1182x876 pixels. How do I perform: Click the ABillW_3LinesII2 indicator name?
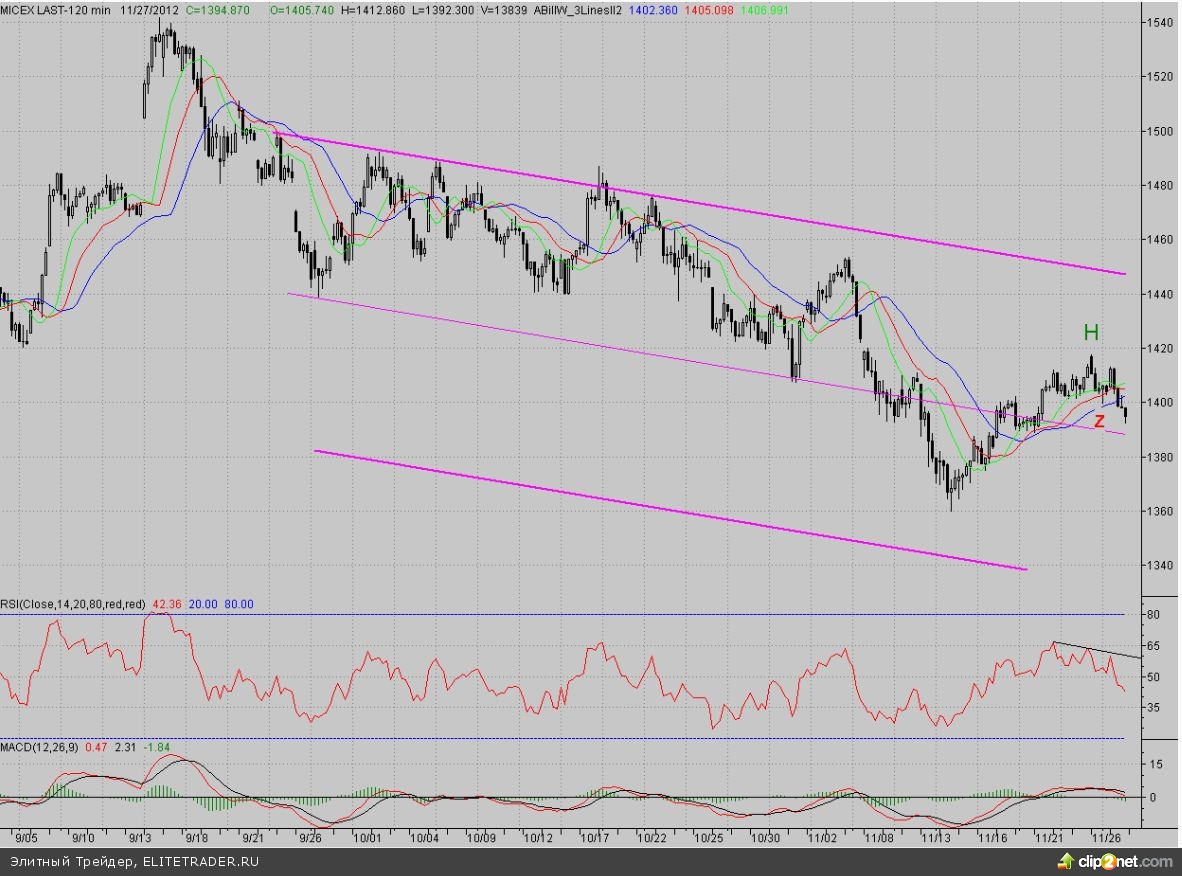point(579,7)
